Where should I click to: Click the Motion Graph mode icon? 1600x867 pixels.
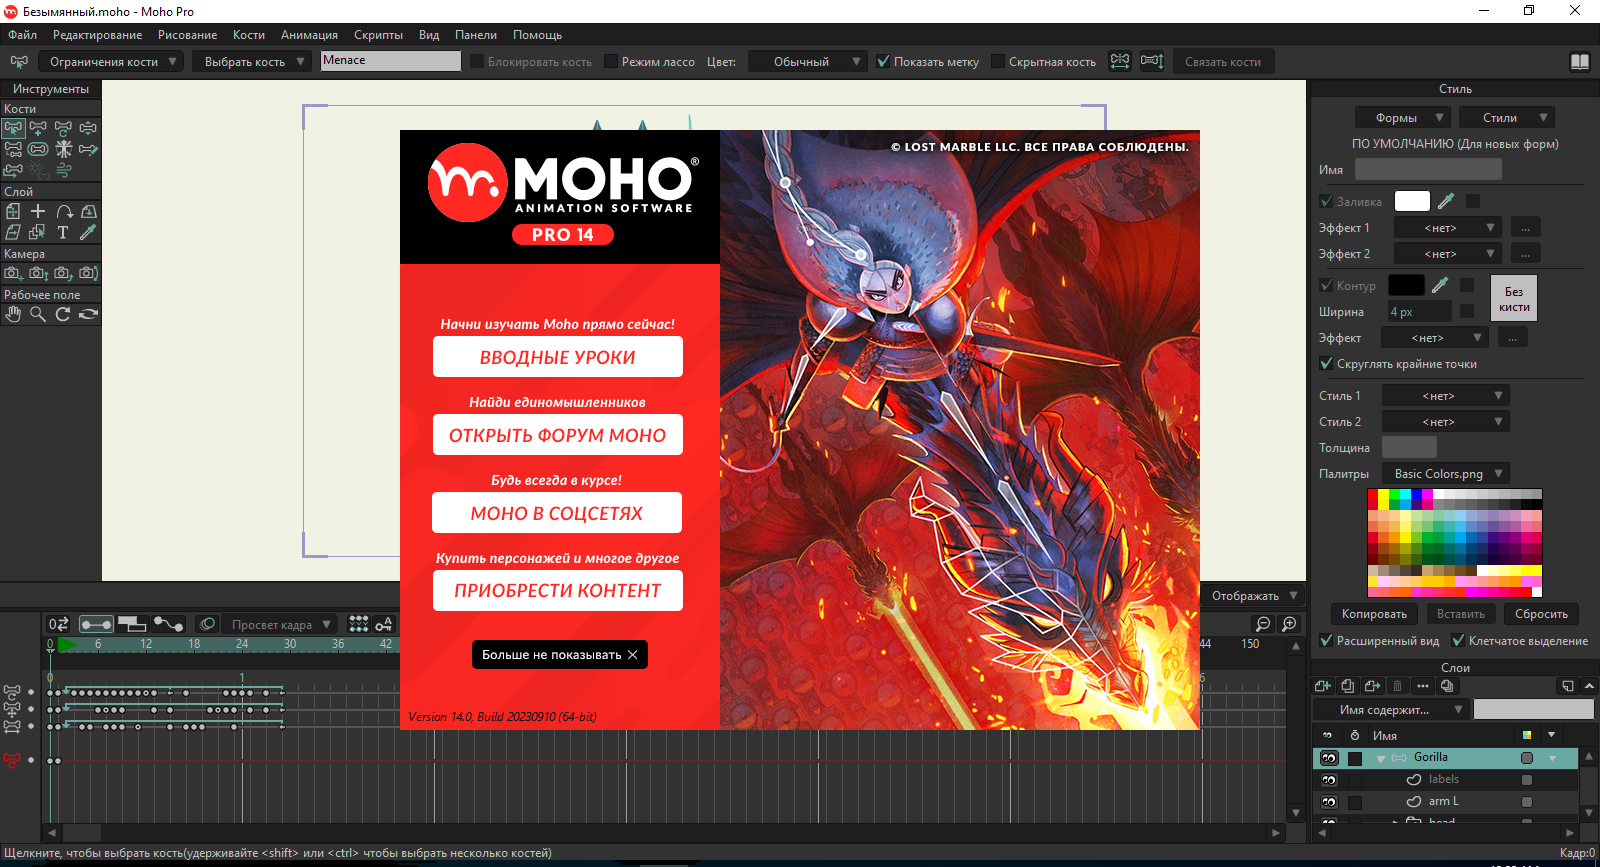(168, 624)
